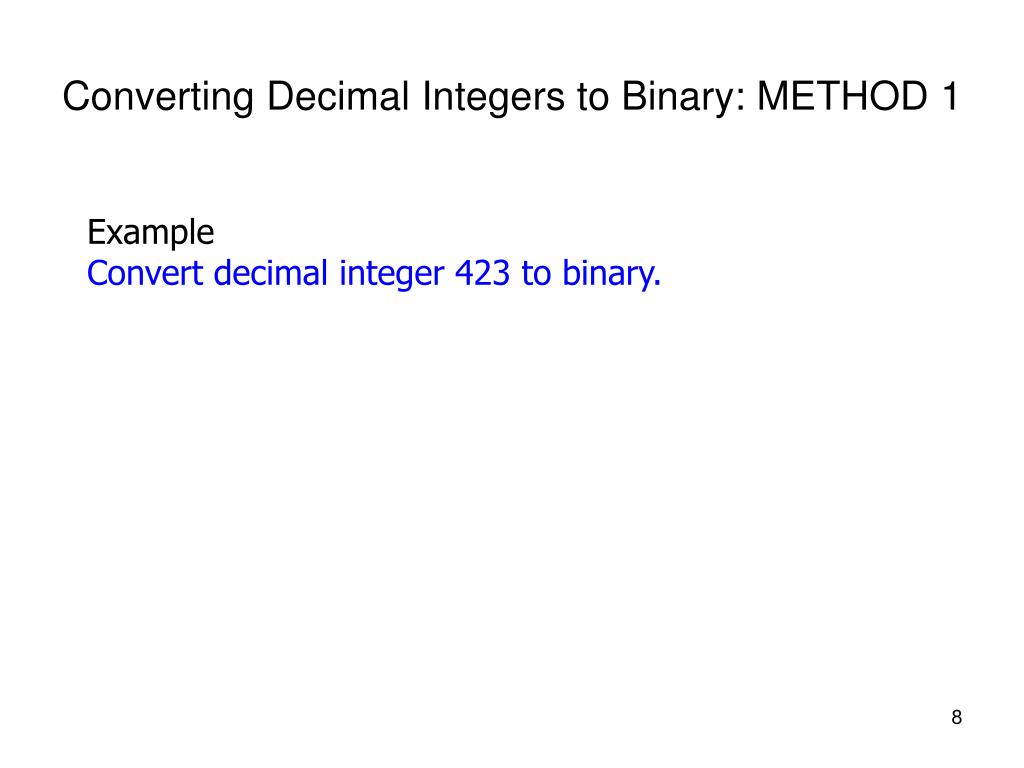Click the slide page number 8
The image size is (1024, 768).
(x=957, y=718)
